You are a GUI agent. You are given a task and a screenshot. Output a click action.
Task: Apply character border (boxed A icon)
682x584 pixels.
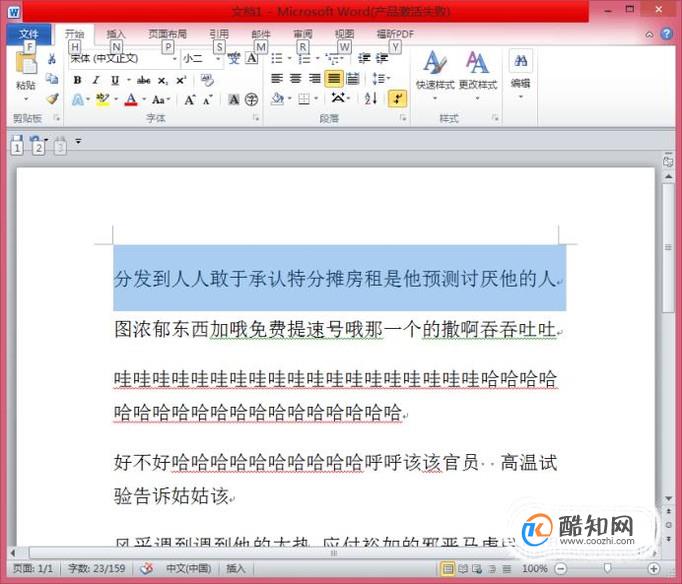coord(251,58)
